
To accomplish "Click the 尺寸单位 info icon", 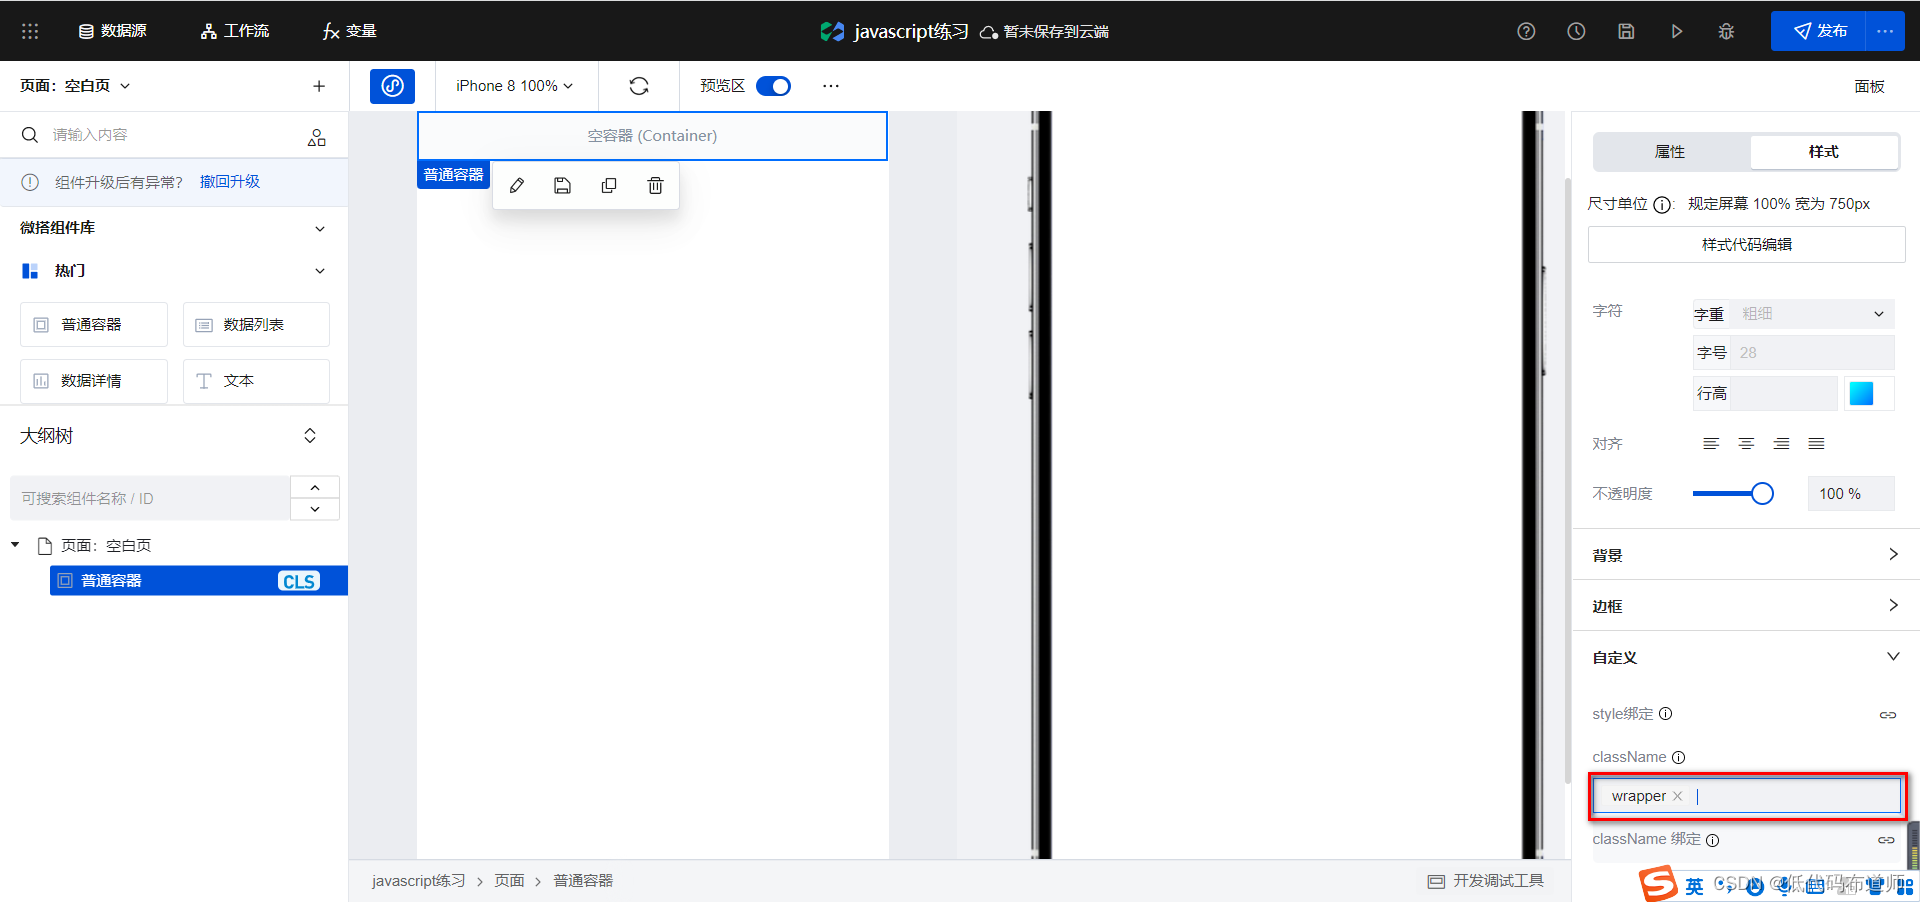I will [1662, 205].
